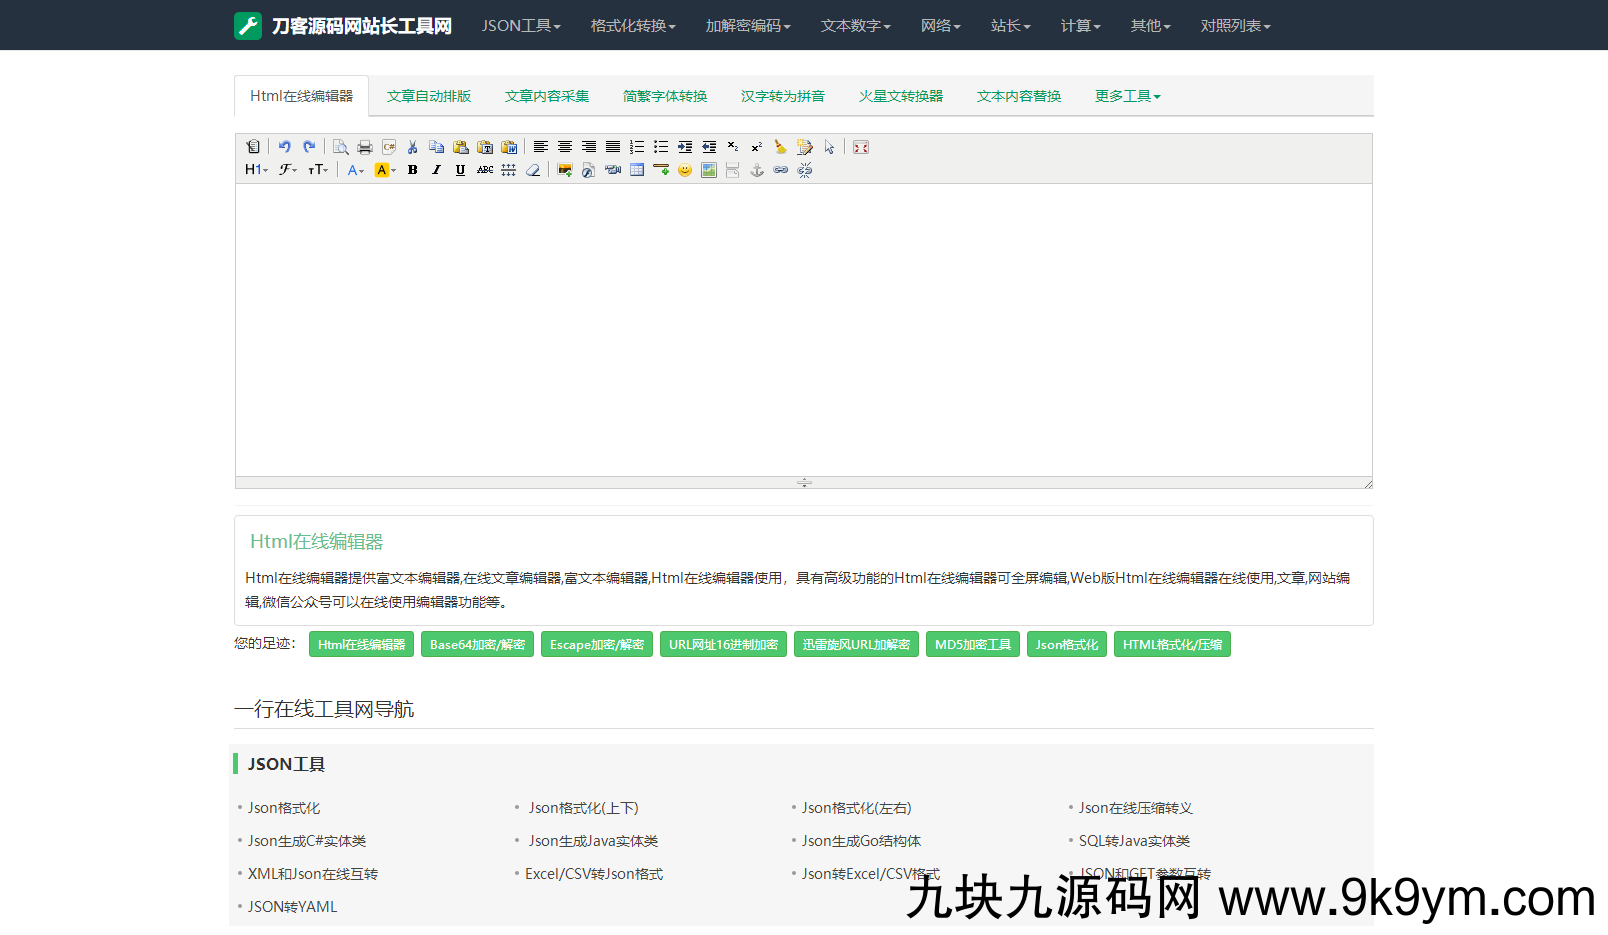Toggle italic formatting

436,170
